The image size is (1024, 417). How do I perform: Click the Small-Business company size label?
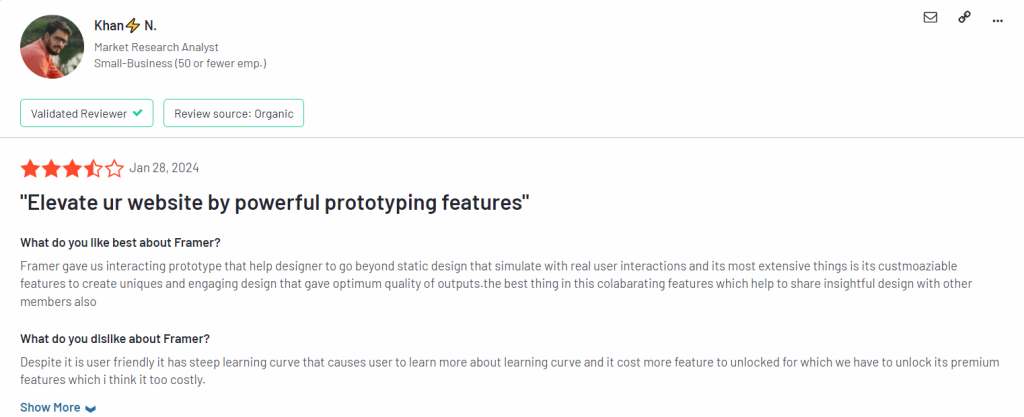click(x=180, y=63)
